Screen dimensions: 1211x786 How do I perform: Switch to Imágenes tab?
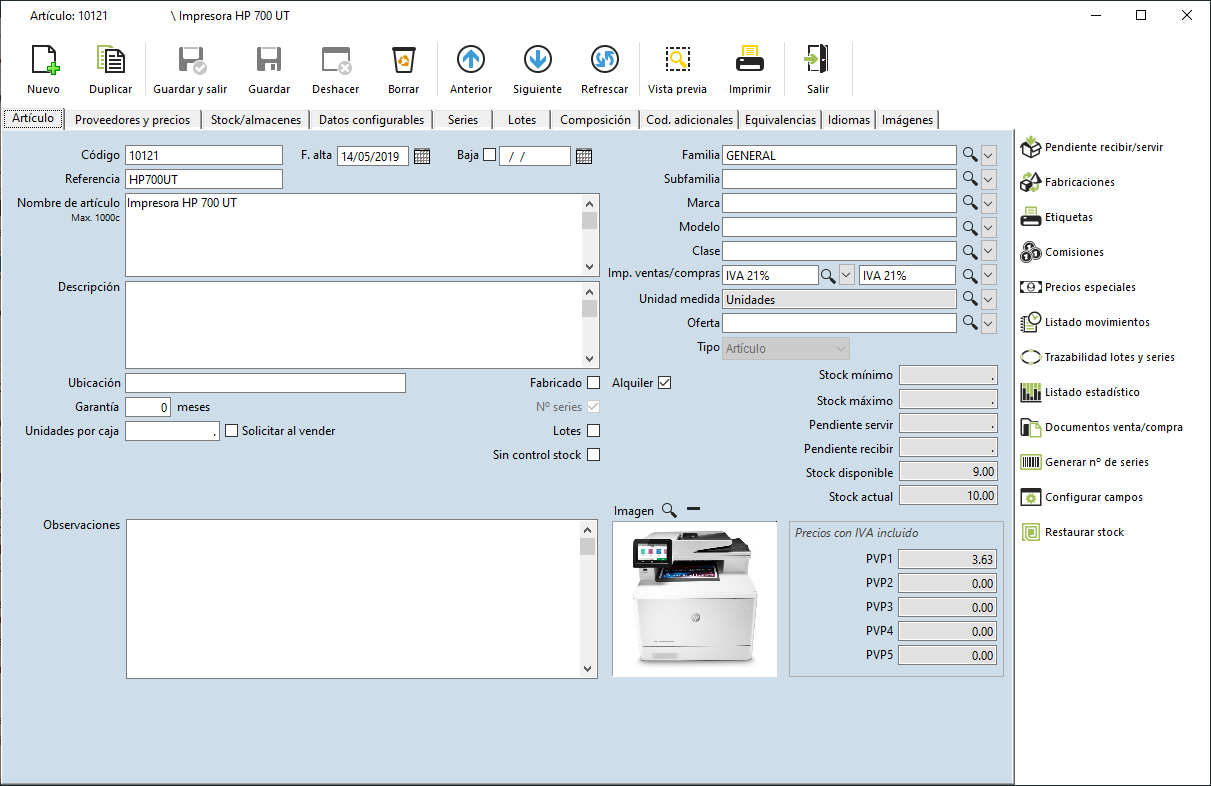coord(908,120)
